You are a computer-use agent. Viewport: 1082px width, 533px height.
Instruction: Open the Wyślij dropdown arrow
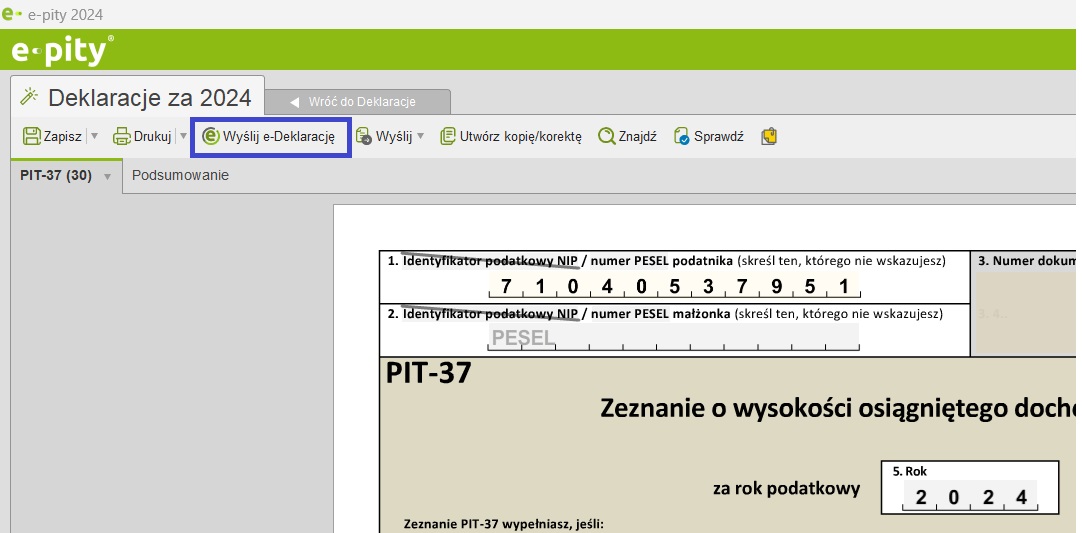(421, 137)
